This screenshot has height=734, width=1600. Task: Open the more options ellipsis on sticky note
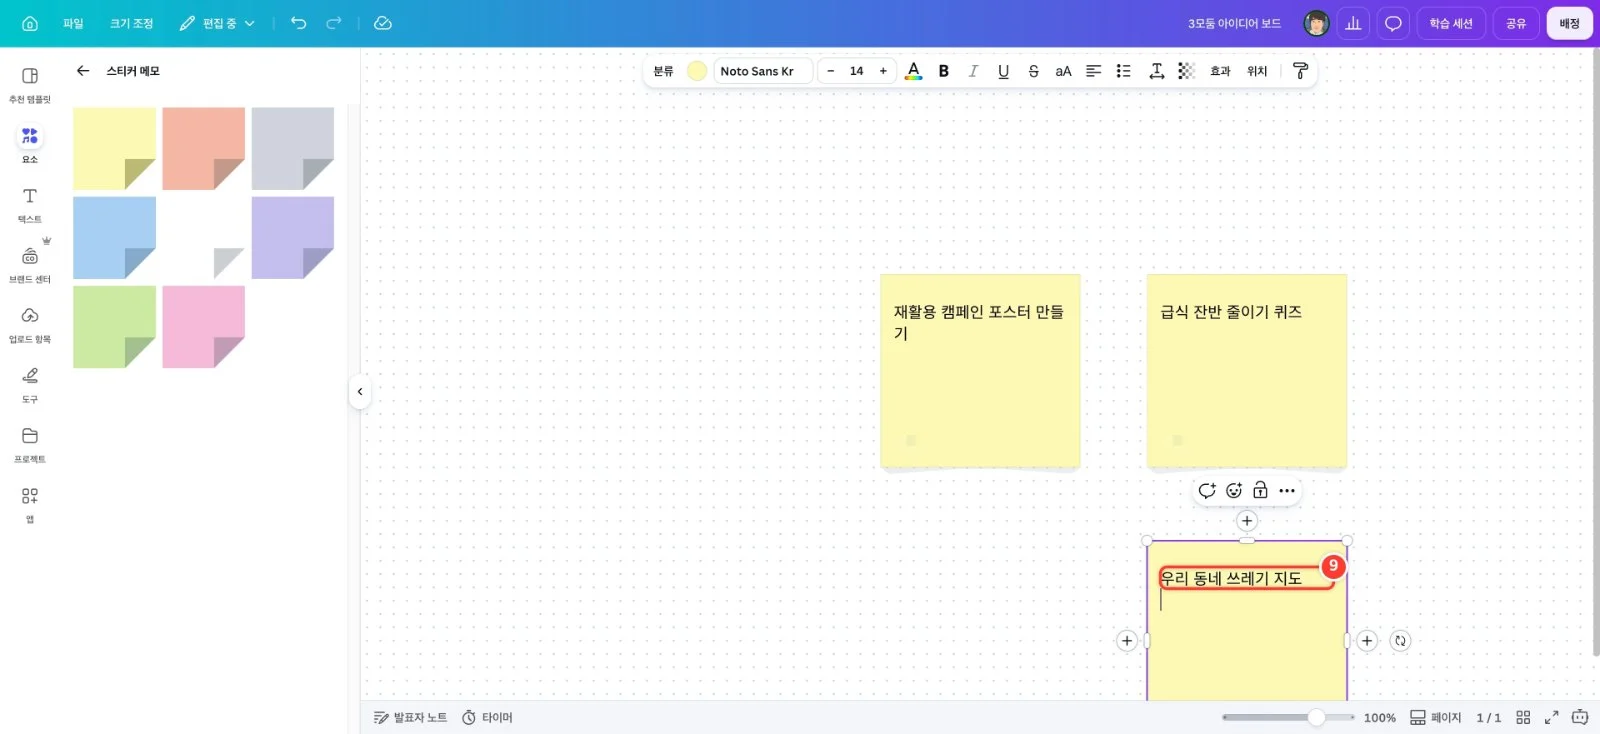pyautogui.click(x=1287, y=491)
